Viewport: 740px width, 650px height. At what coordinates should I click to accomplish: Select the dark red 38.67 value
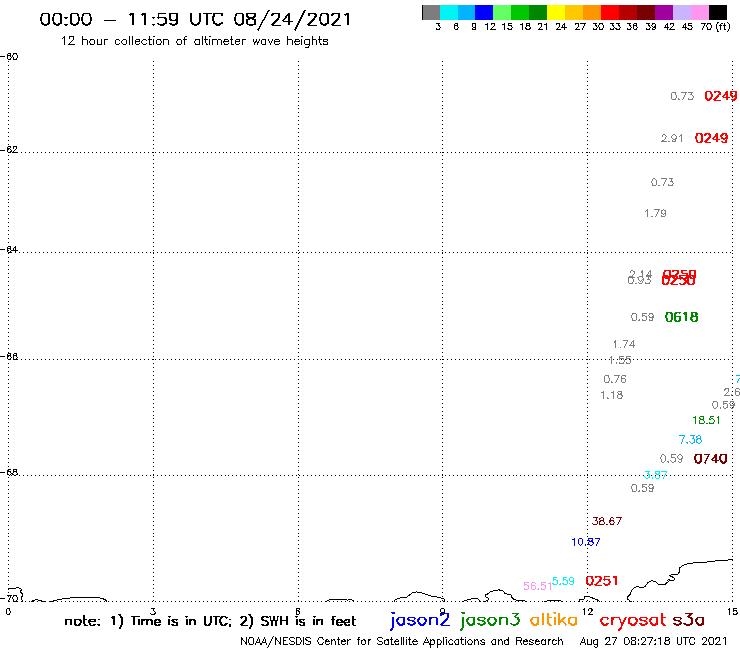[x=607, y=521]
